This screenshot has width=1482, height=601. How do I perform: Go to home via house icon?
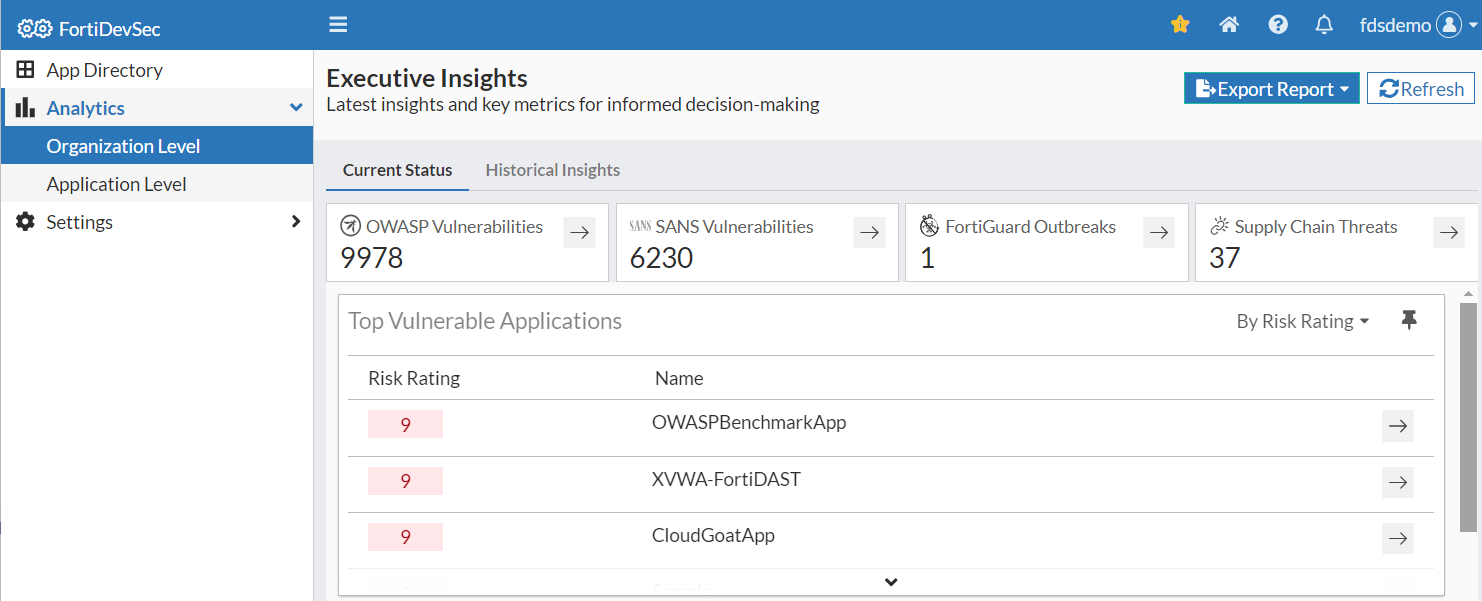(1229, 25)
